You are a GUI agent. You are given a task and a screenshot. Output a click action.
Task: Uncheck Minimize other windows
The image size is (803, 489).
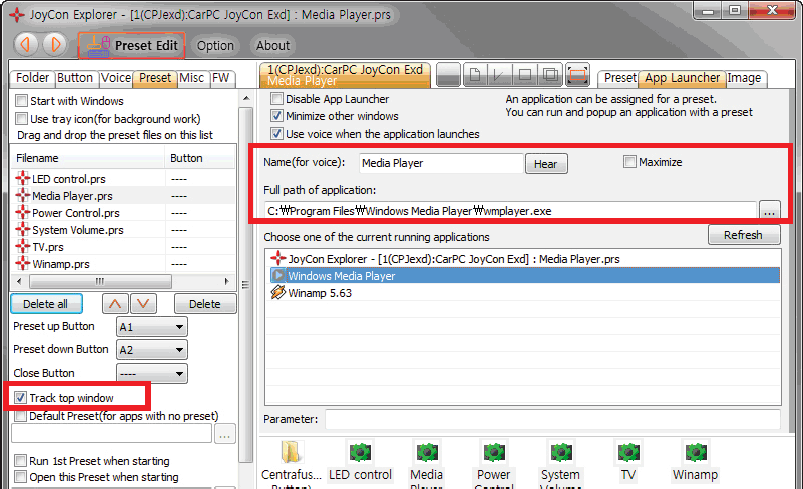tap(277, 115)
